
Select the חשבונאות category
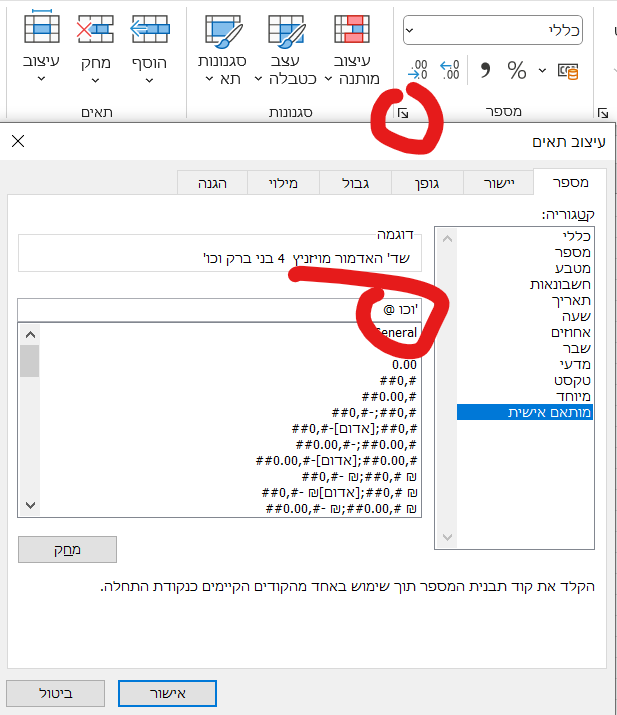(525, 284)
